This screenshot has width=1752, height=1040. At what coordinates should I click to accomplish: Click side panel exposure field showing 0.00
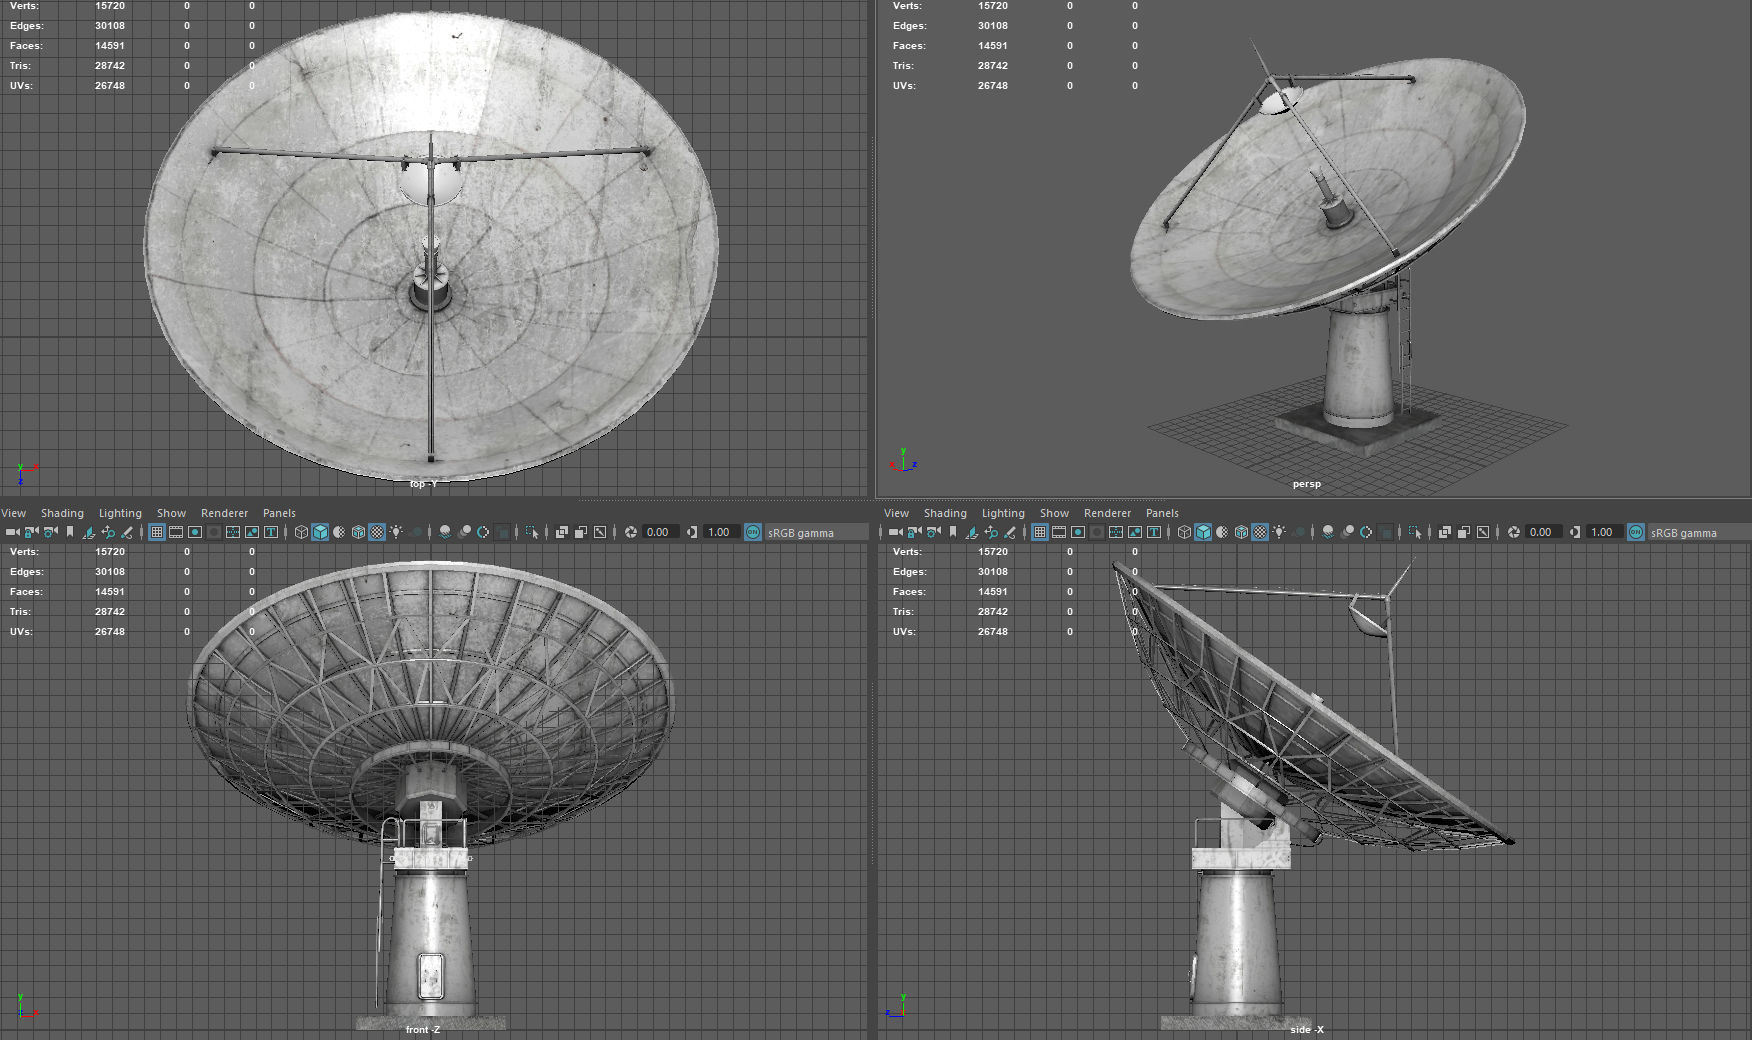tap(1543, 532)
